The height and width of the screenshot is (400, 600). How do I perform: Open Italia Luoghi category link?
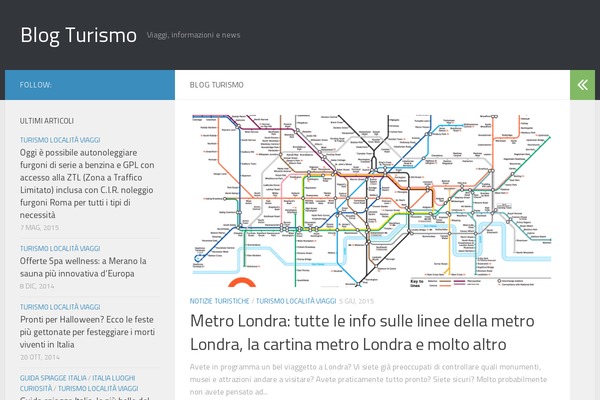point(114,378)
